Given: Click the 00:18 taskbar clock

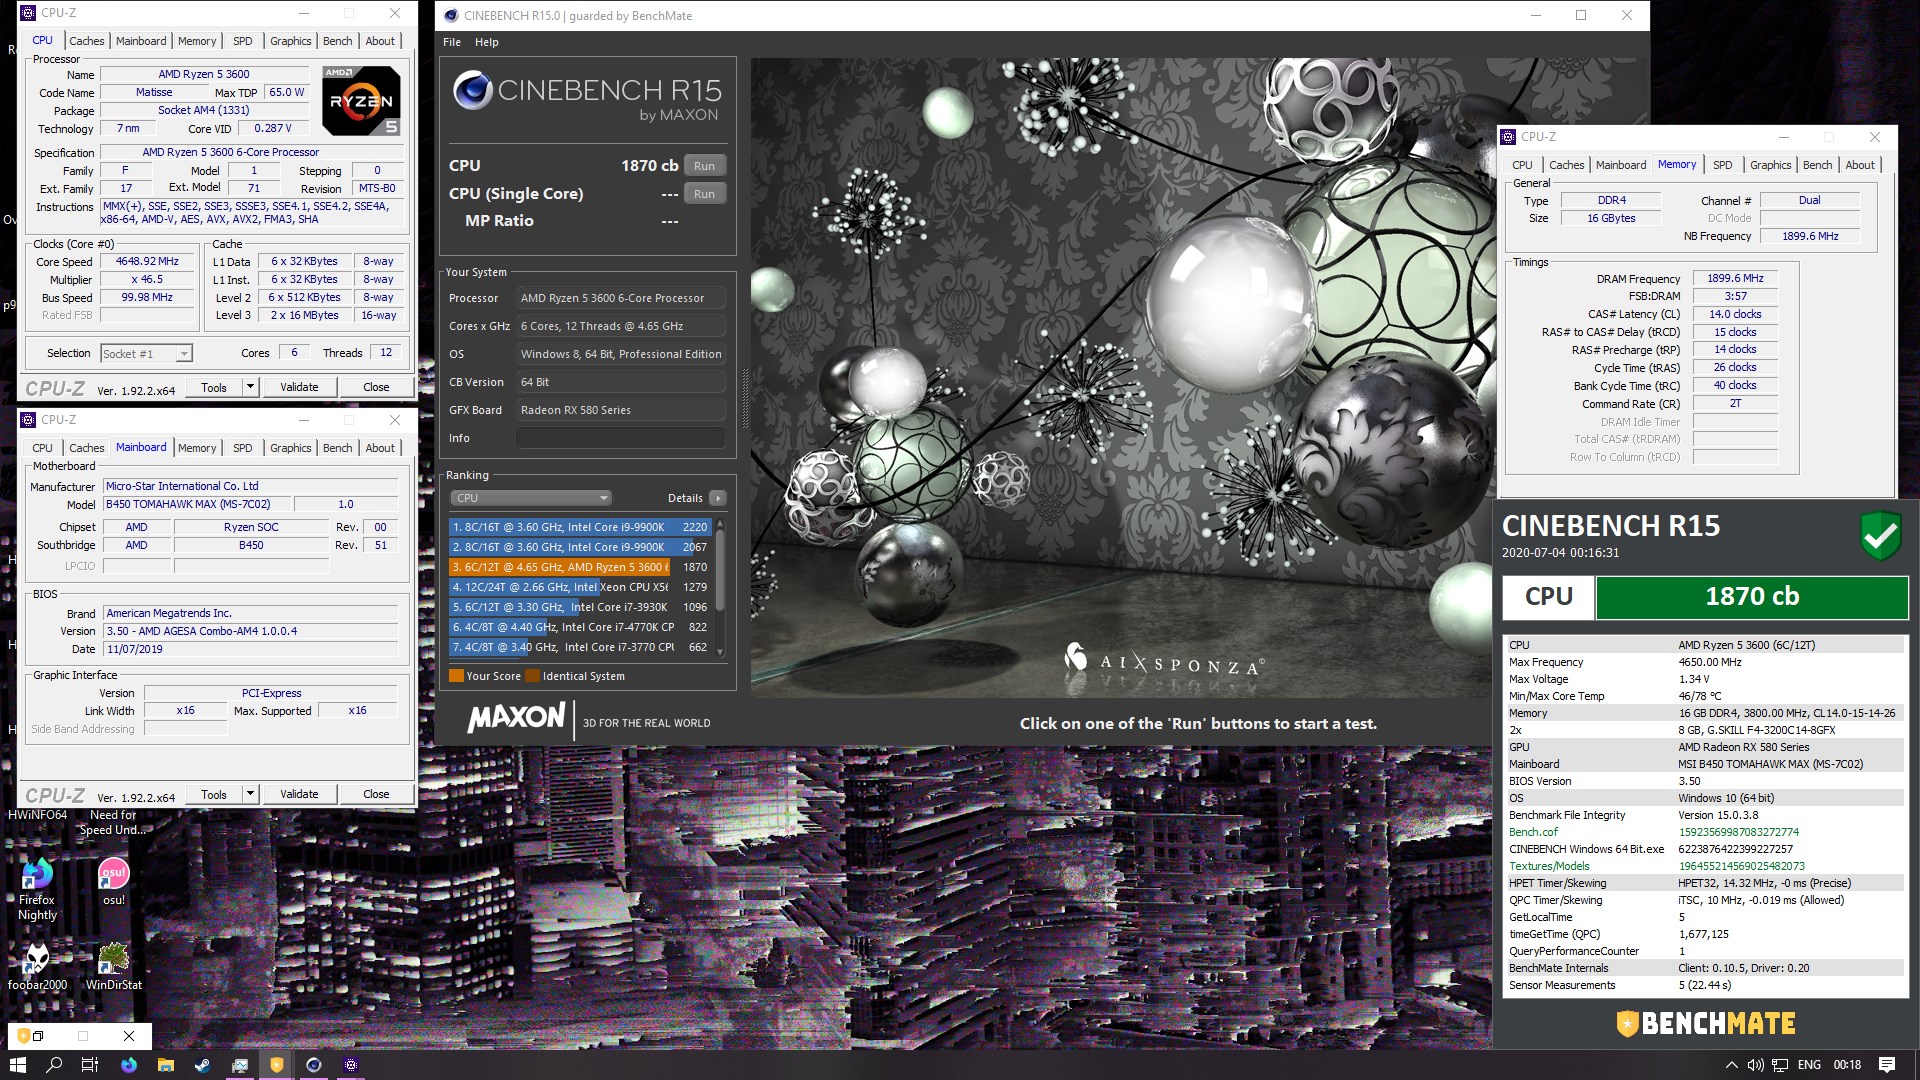Looking at the screenshot, I should [x=1847, y=1065].
